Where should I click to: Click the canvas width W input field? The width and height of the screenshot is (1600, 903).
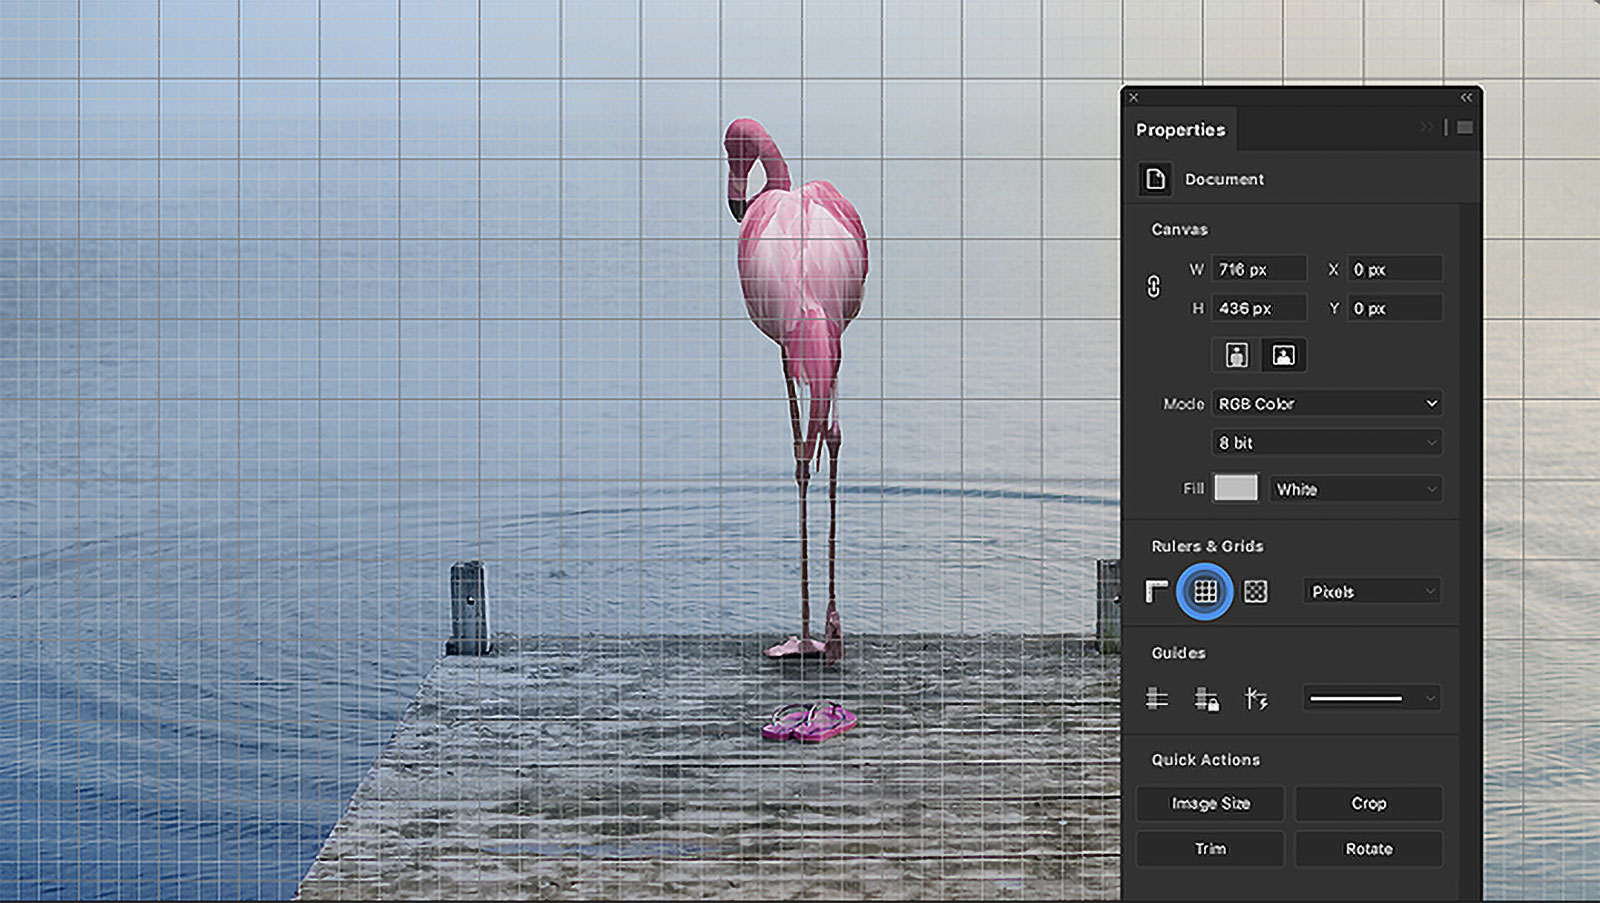[x=1258, y=270]
